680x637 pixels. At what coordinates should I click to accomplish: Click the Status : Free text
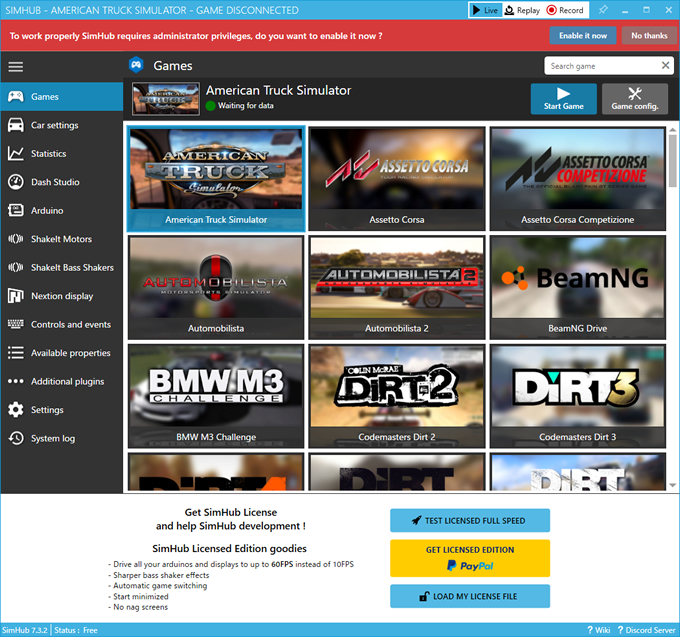coord(76,630)
